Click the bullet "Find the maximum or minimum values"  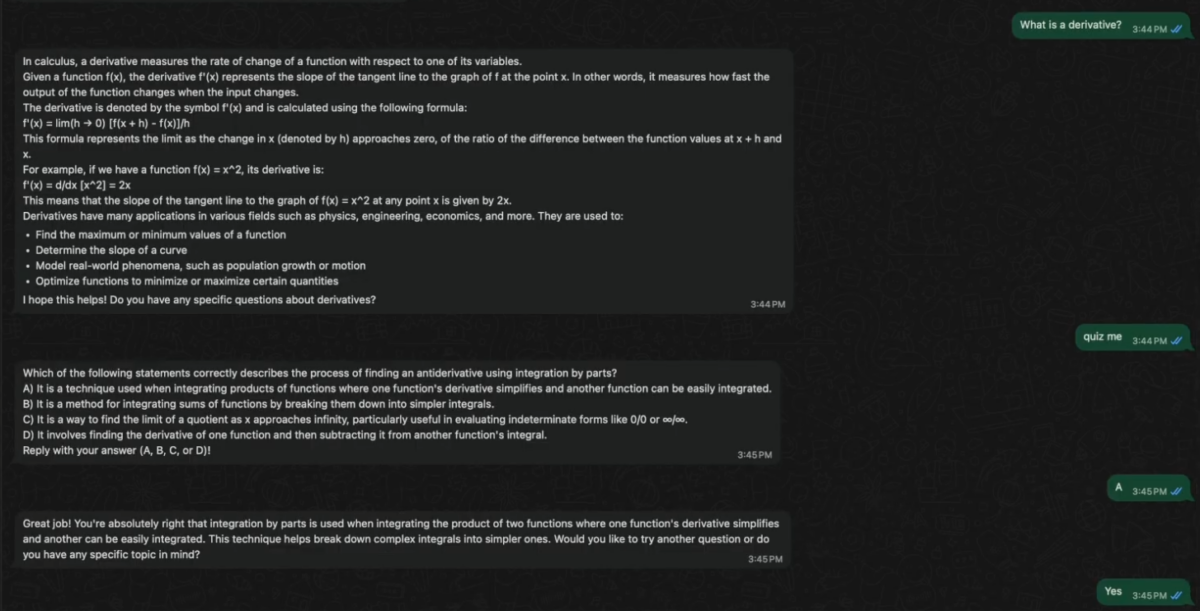click(160, 235)
